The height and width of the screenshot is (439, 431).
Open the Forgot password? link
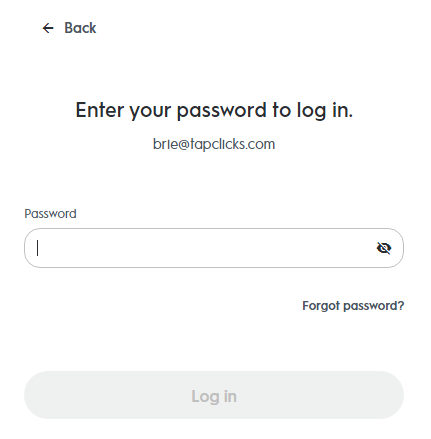point(353,306)
